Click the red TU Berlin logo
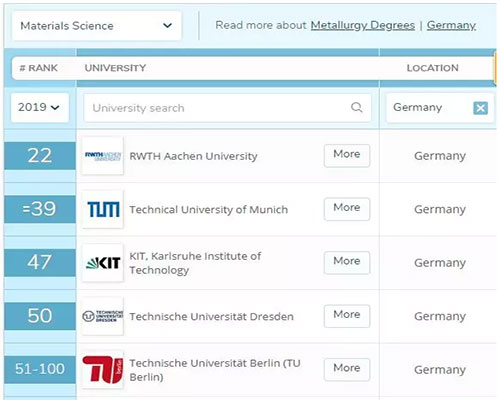 point(103,369)
